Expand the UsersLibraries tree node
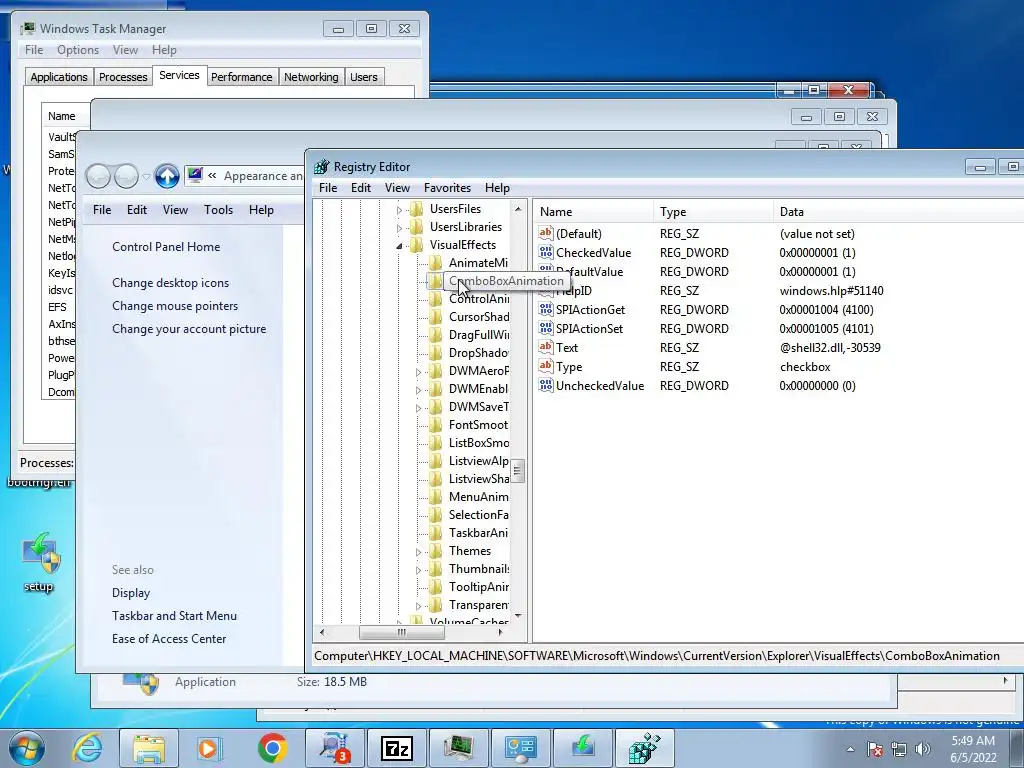Screen dimensions: 1024x768 (399, 228)
